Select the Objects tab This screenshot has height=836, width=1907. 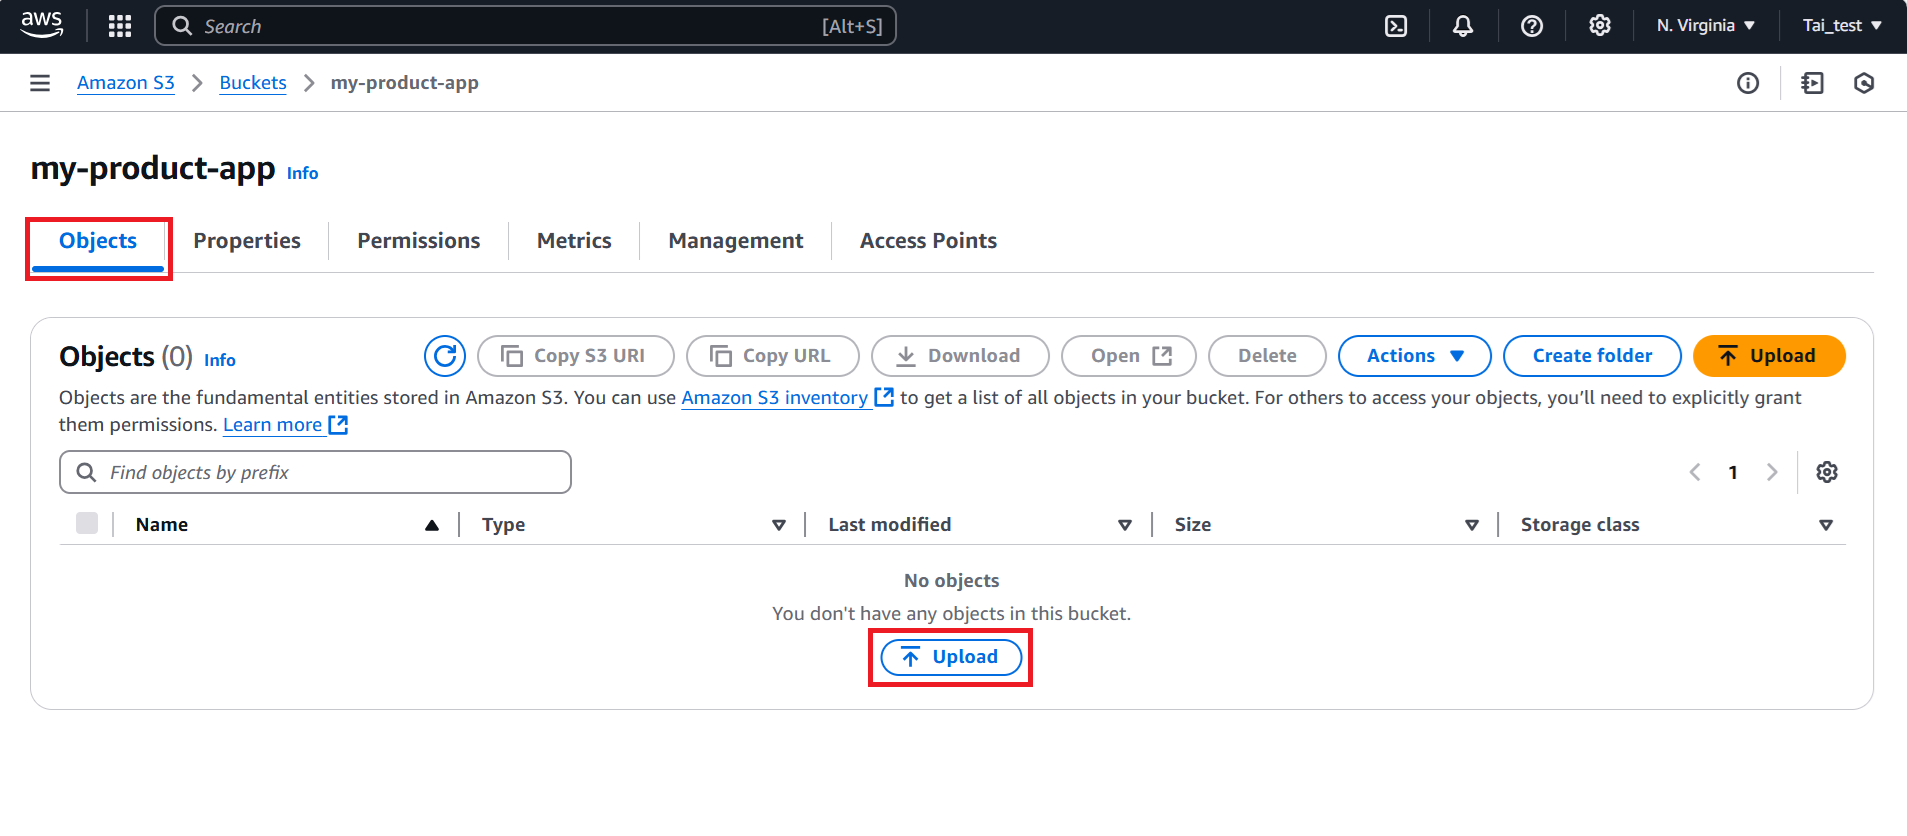coord(98,241)
